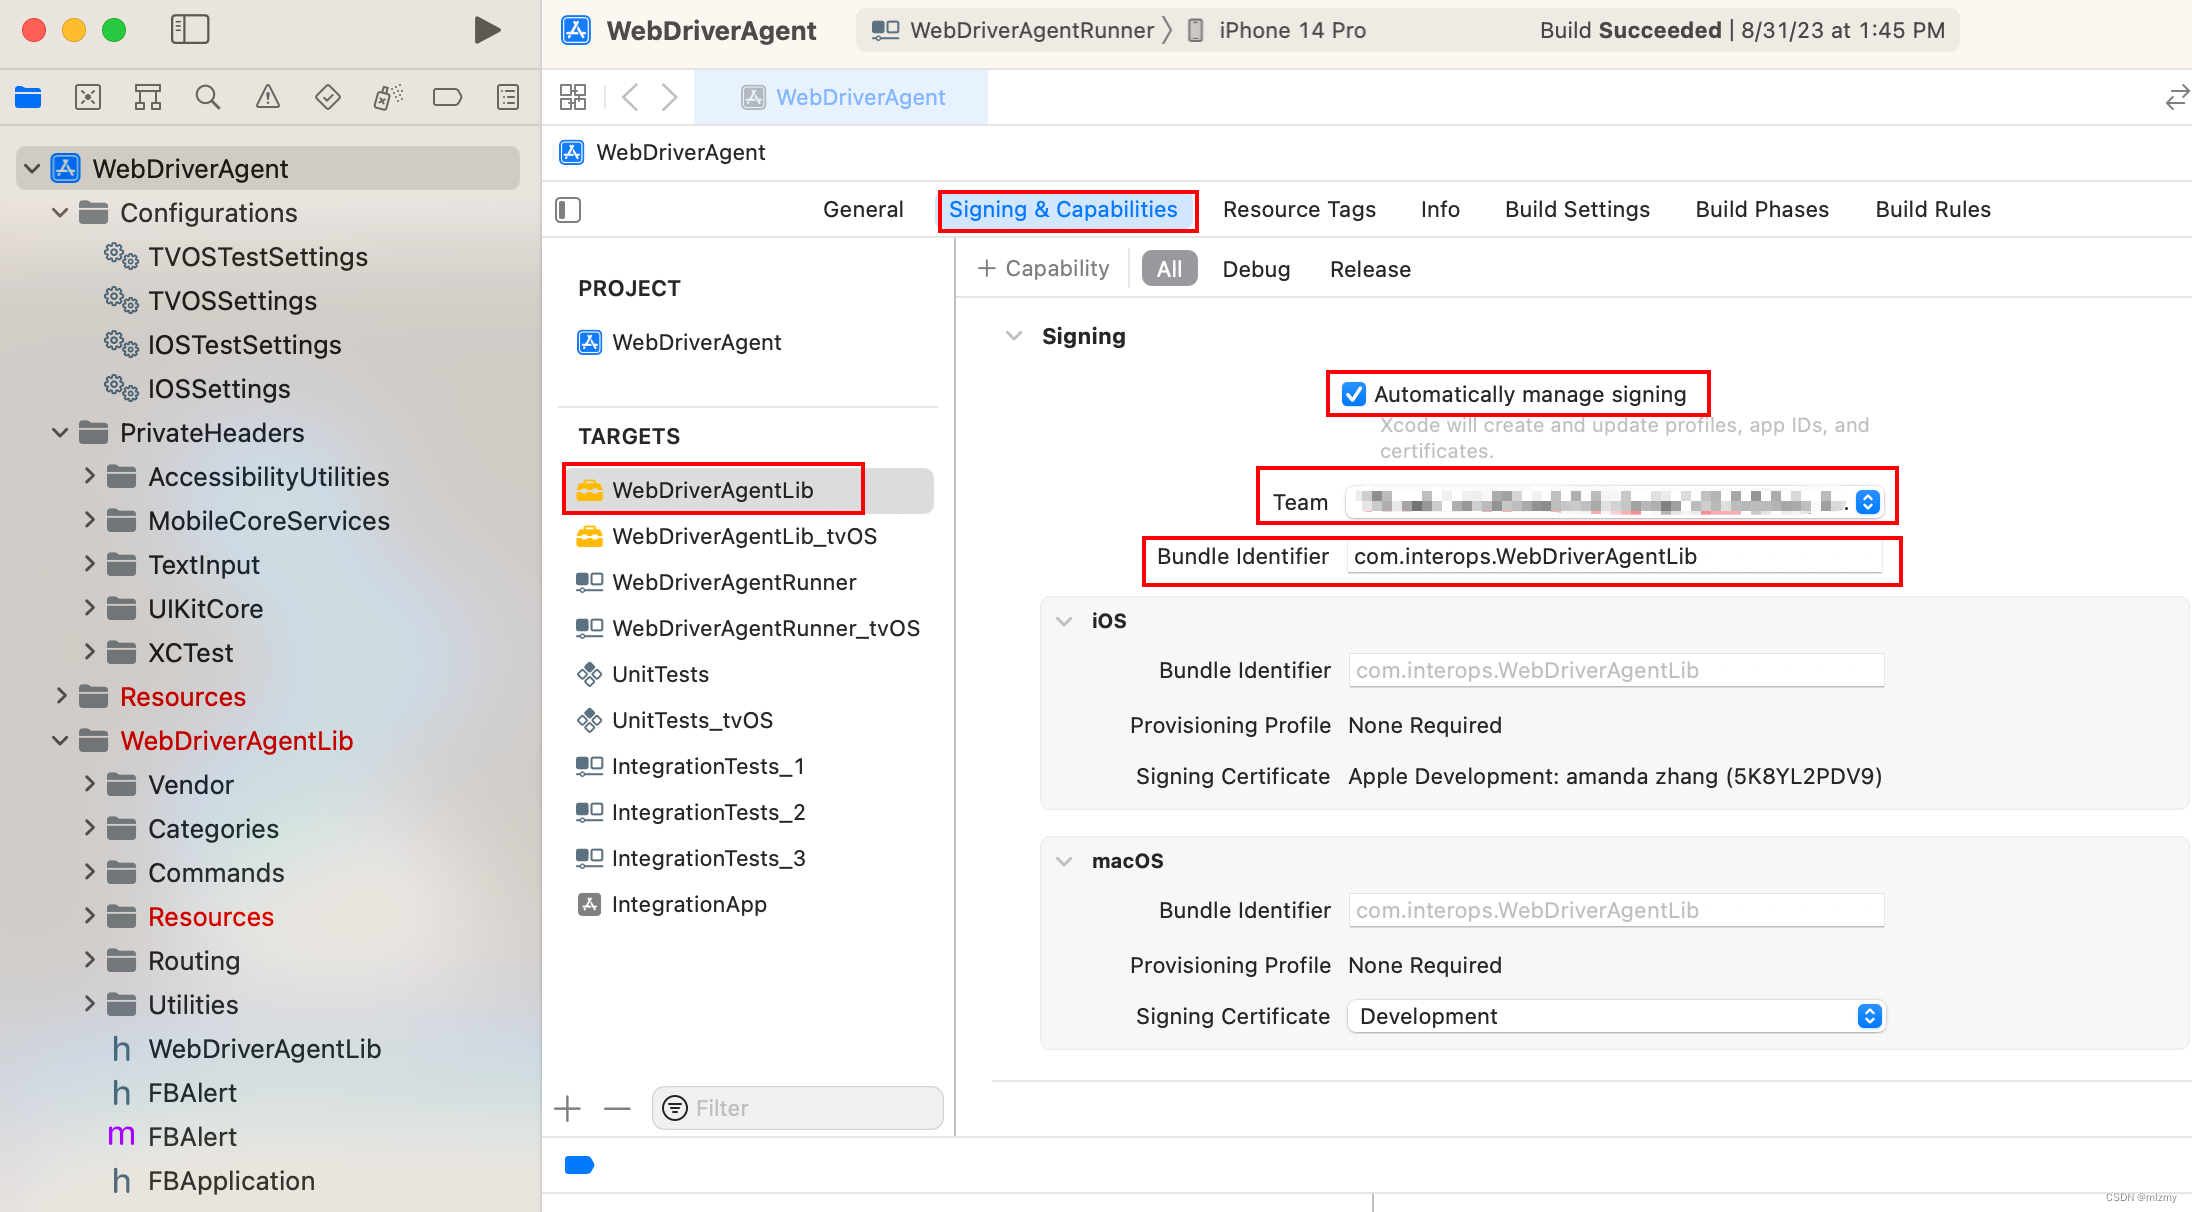Toggle the navigator sidebar icon
Viewport: 2192px width, 1212px height.
tap(190, 30)
